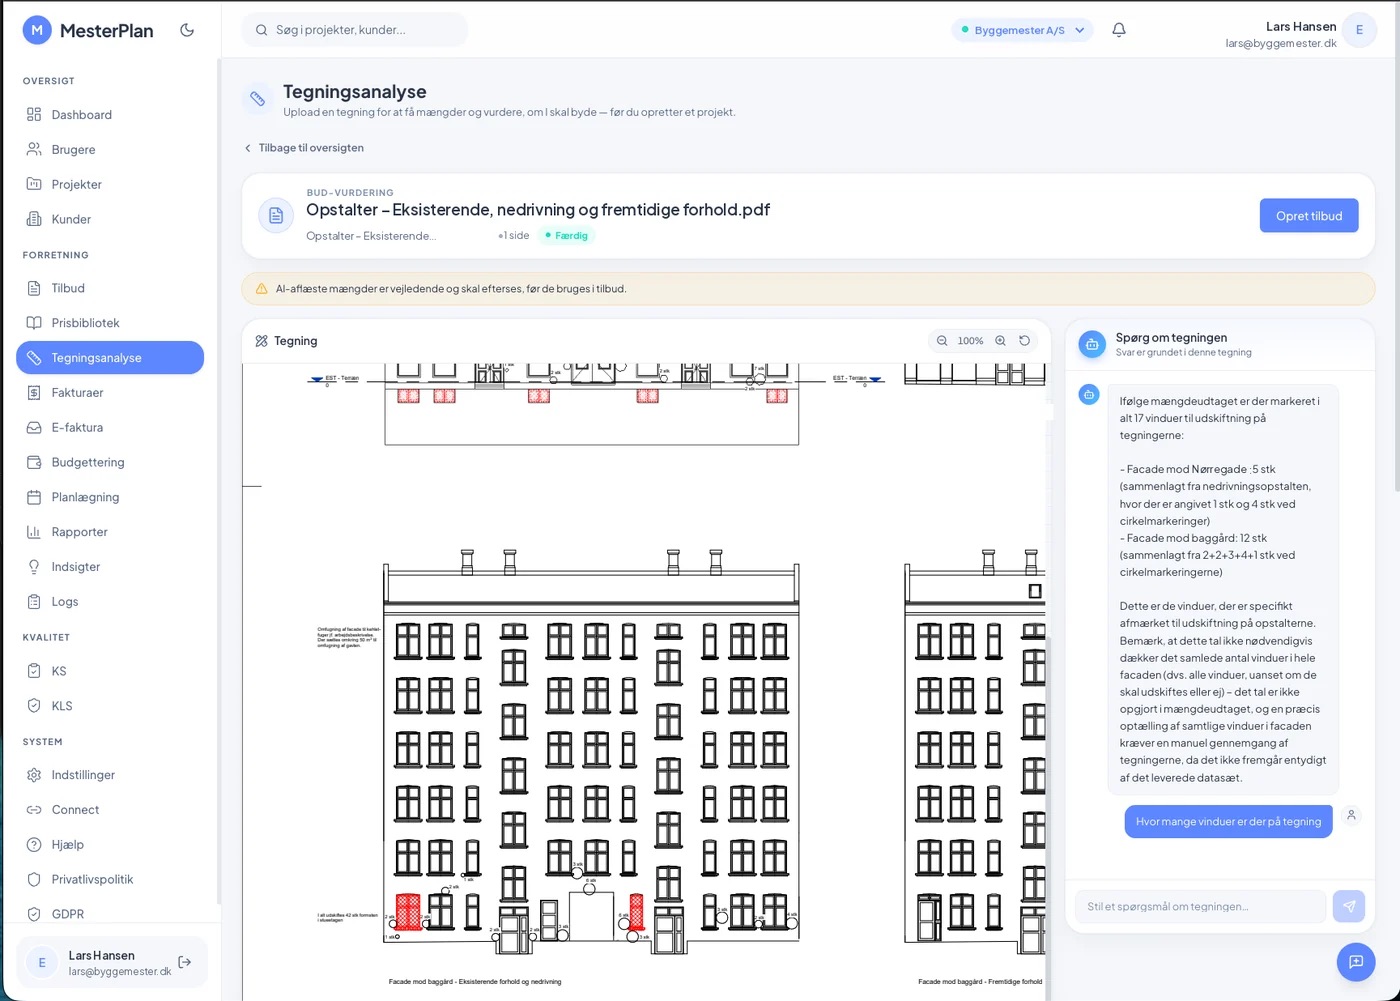Click the Lars Hansen user card in sidebar
The width and height of the screenshot is (1400, 1001).
(x=112, y=962)
